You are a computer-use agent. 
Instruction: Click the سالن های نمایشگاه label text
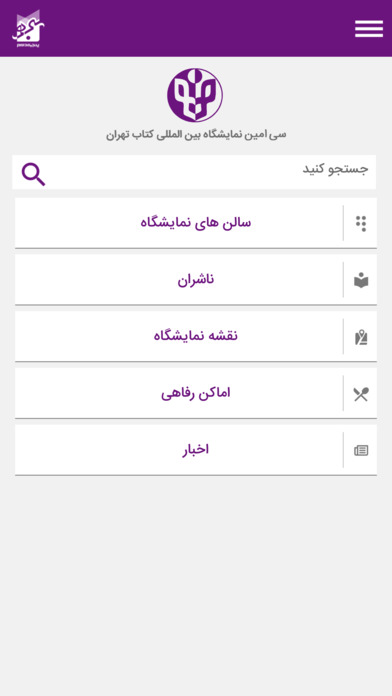click(x=196, y=222)
